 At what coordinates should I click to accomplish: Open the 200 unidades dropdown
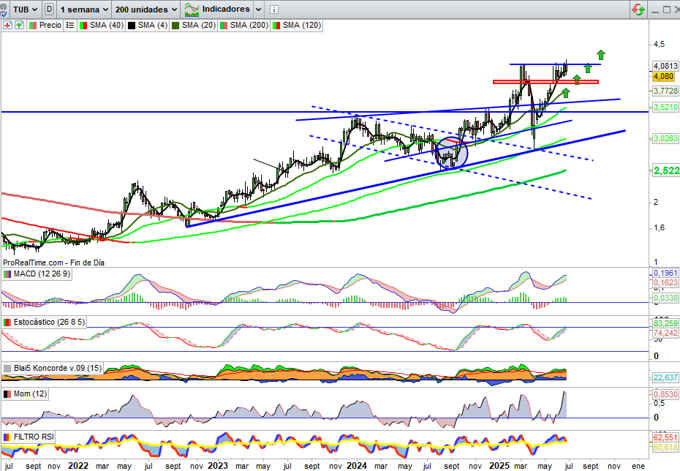click(x=146, y=9)
